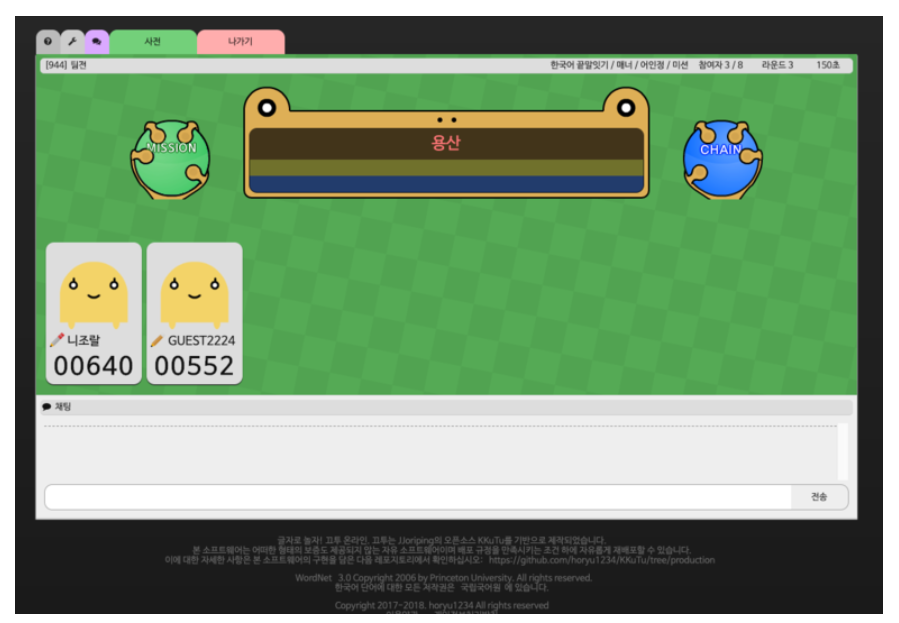Click the blue CHAIN badge

click(722, 159)
